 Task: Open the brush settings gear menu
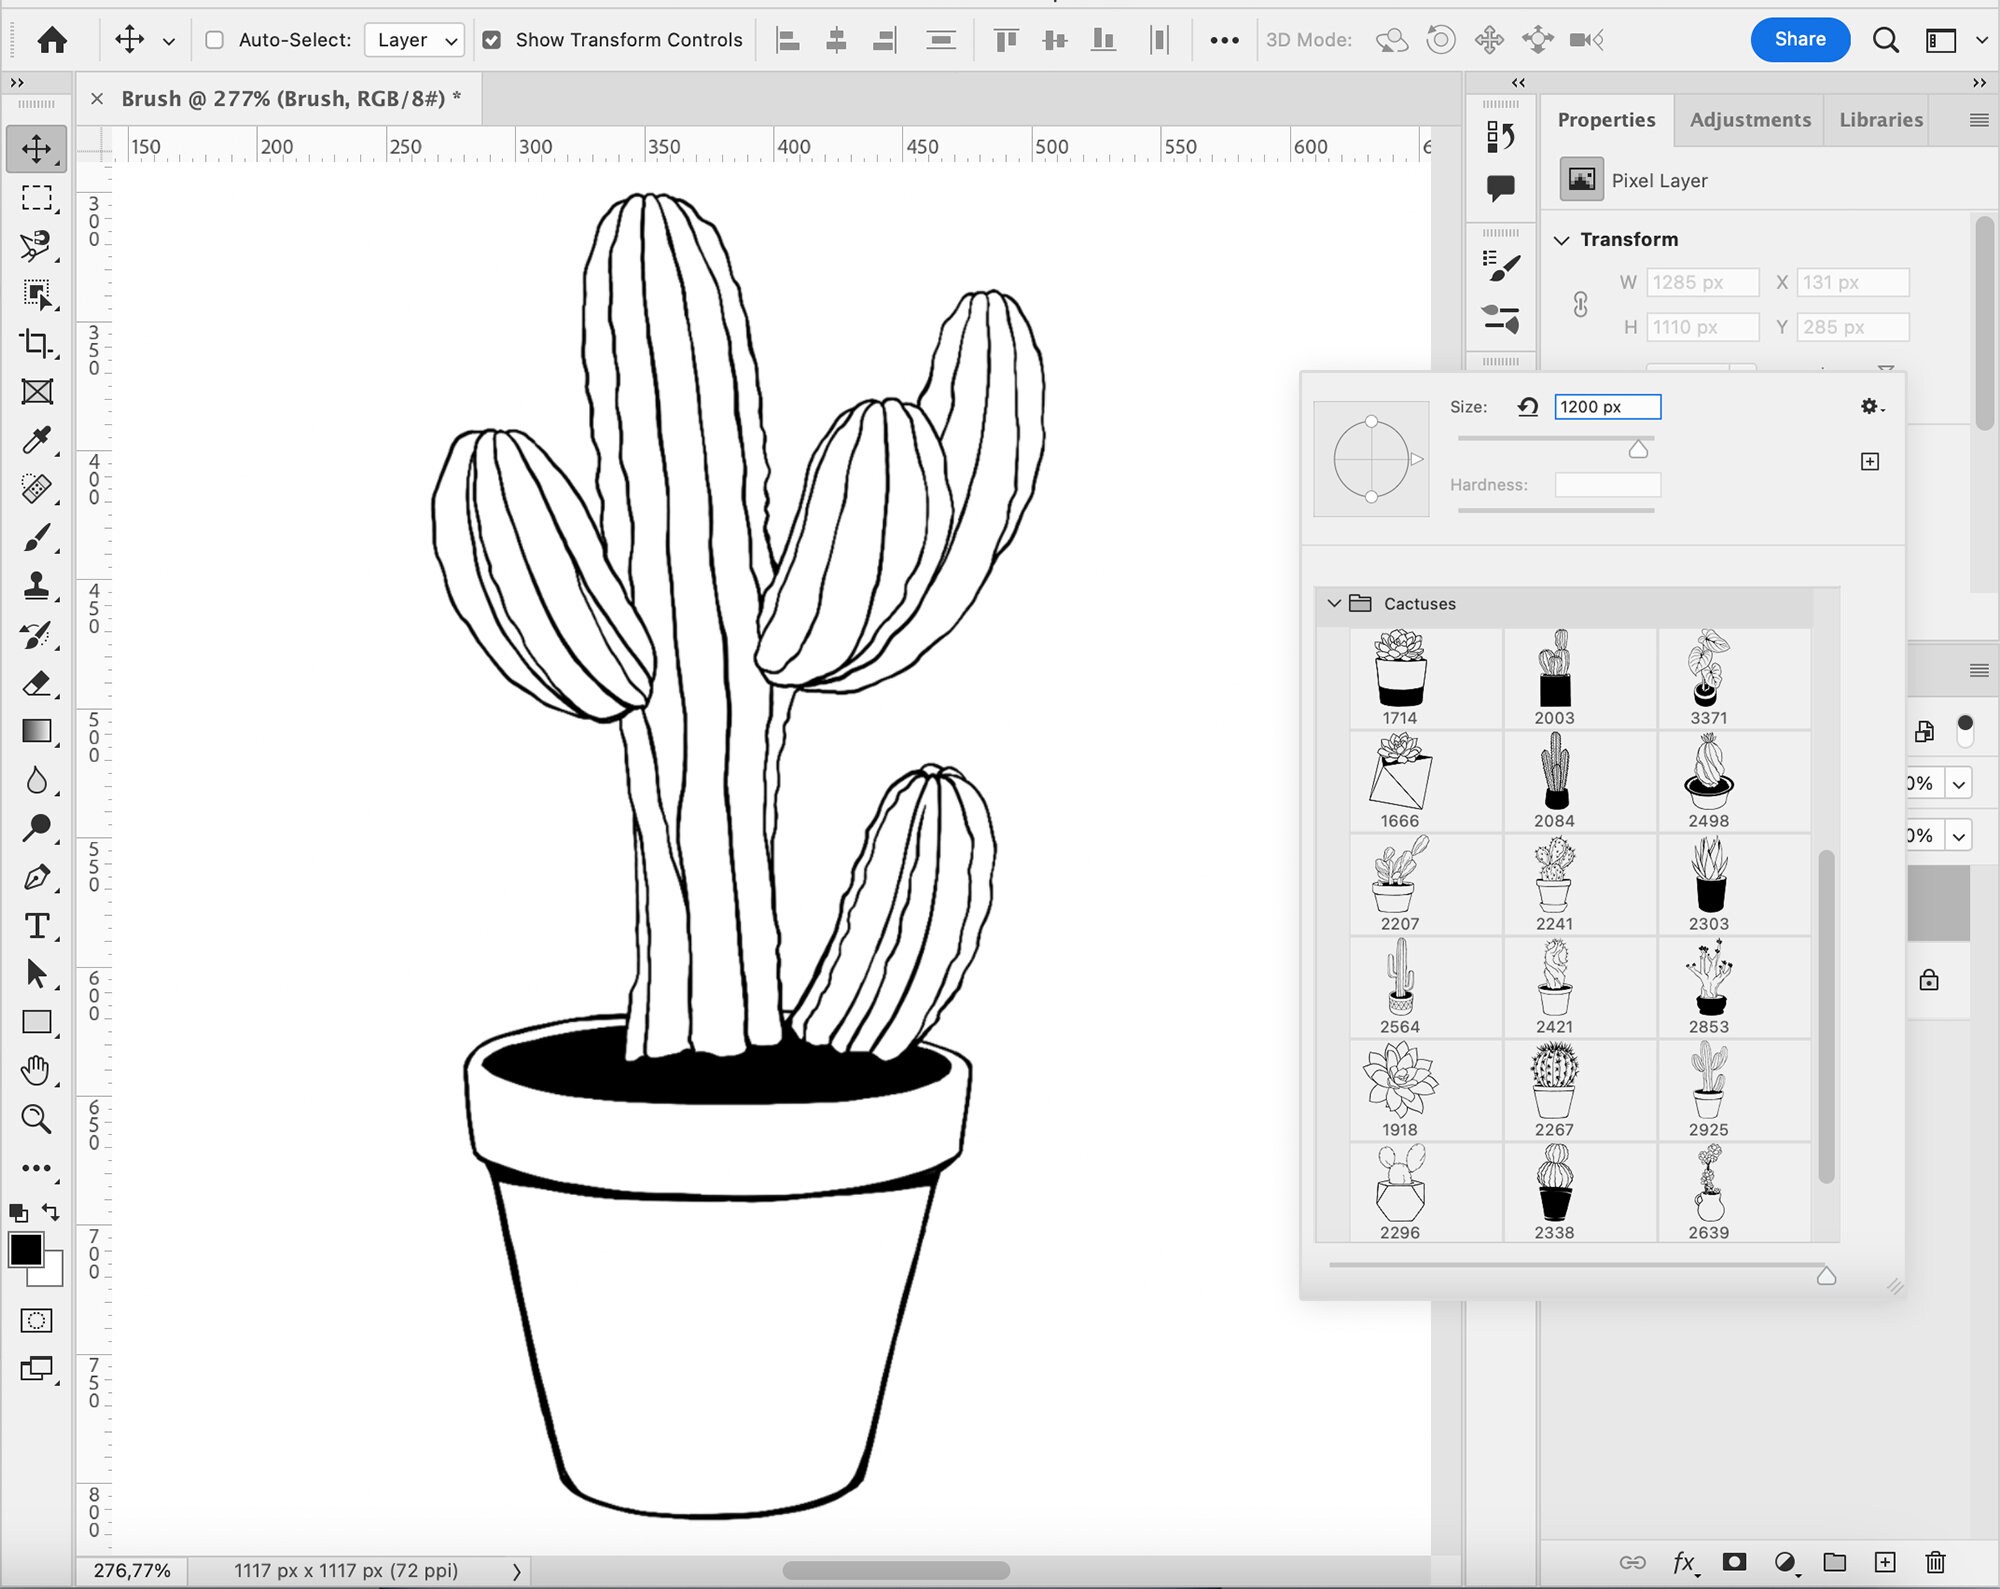[x=1869, y=407]
